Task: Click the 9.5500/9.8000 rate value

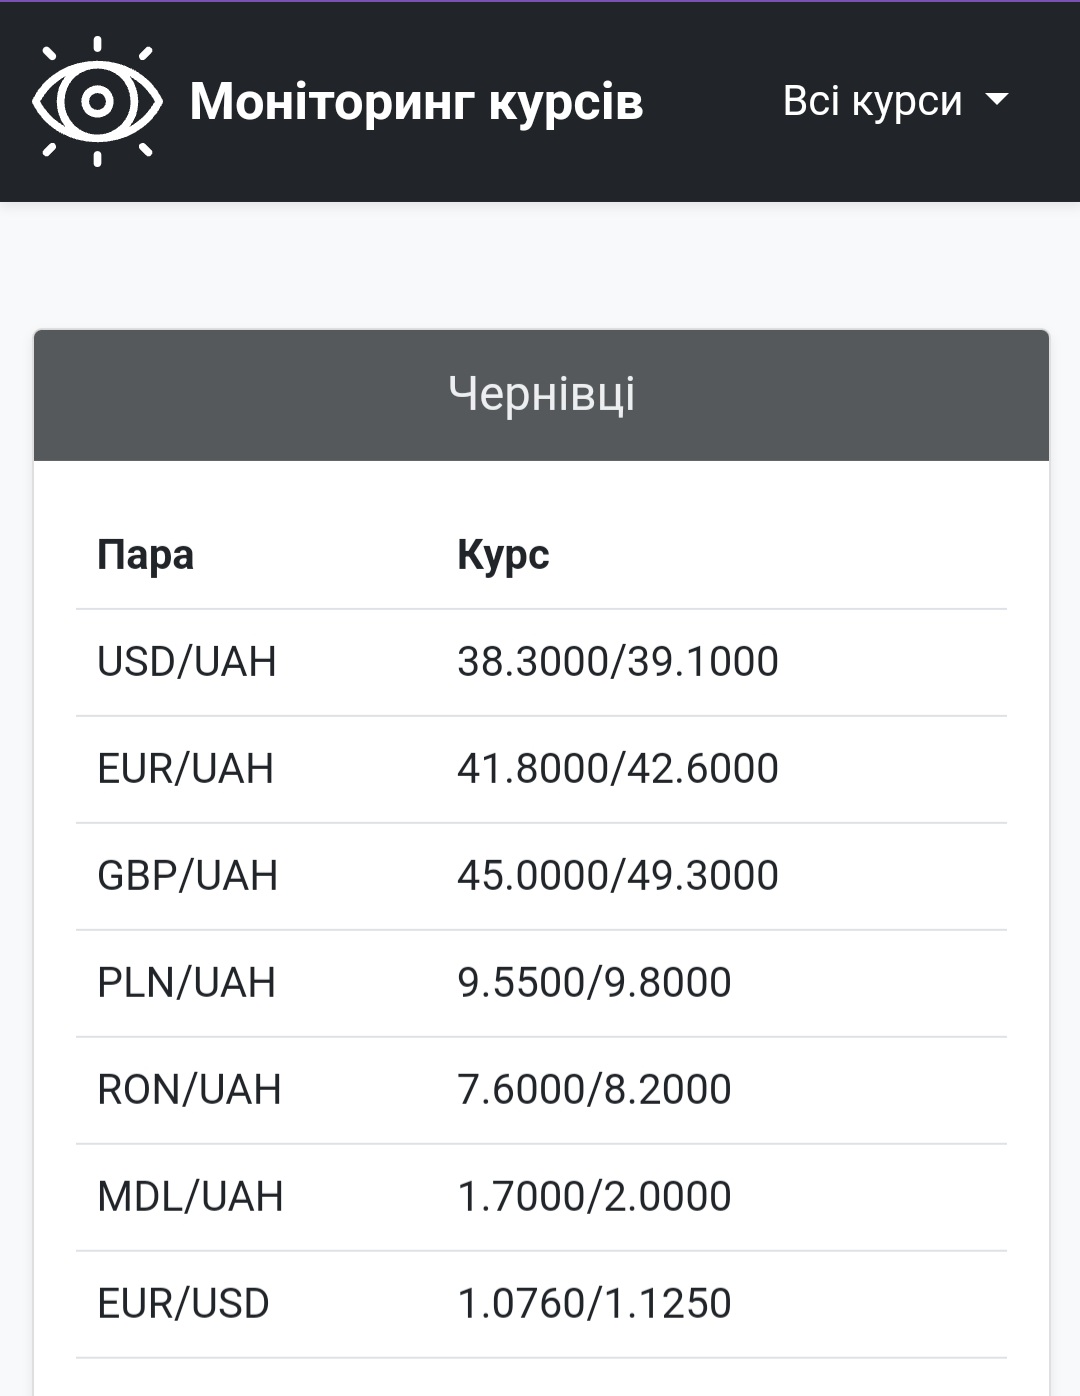Action: 594,983
